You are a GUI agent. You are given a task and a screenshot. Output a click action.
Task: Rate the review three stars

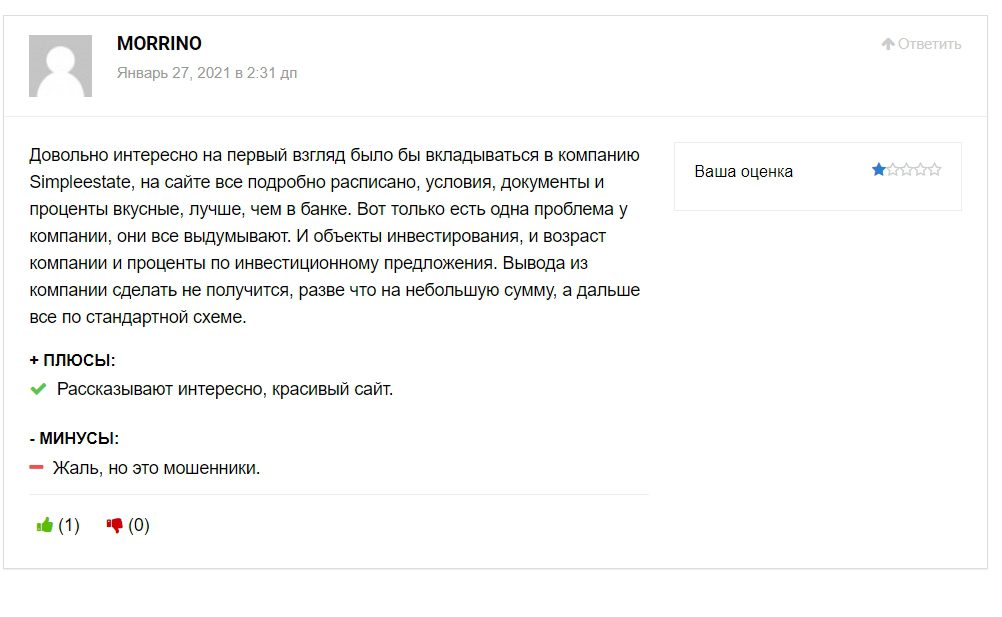coord(907,170)
